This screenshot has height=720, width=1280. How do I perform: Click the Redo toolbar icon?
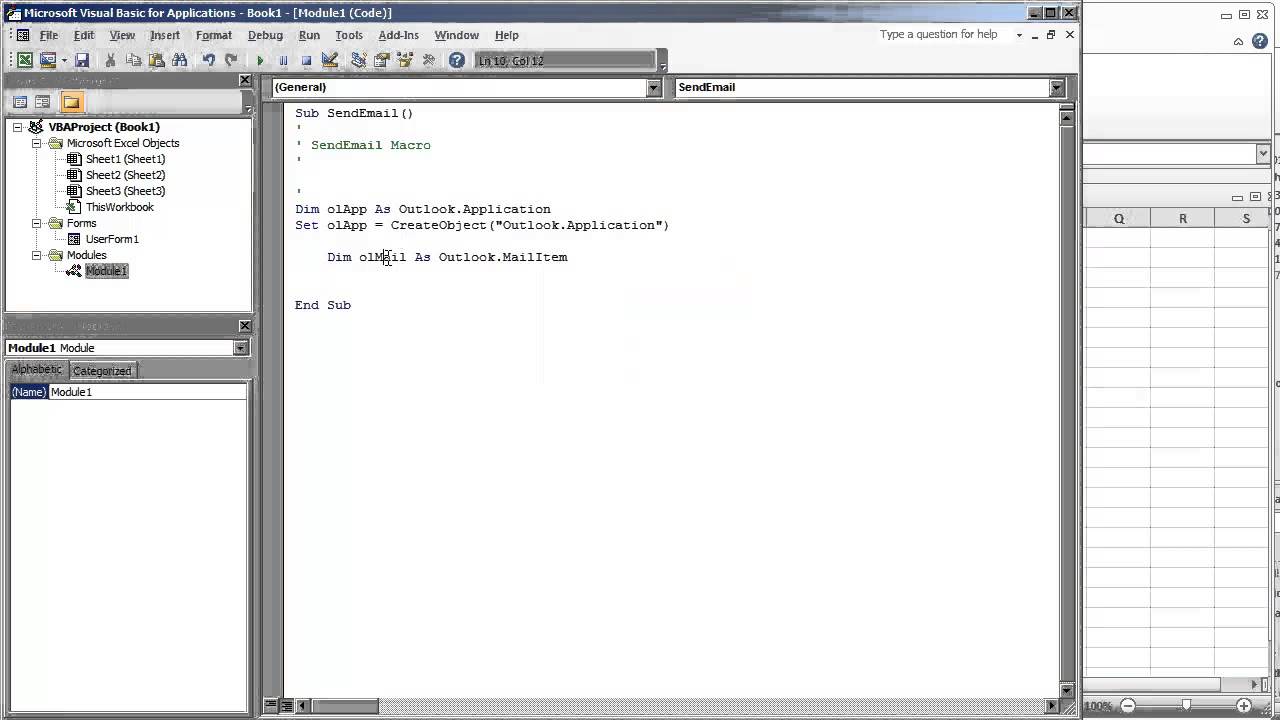click(x=231, y=61)
